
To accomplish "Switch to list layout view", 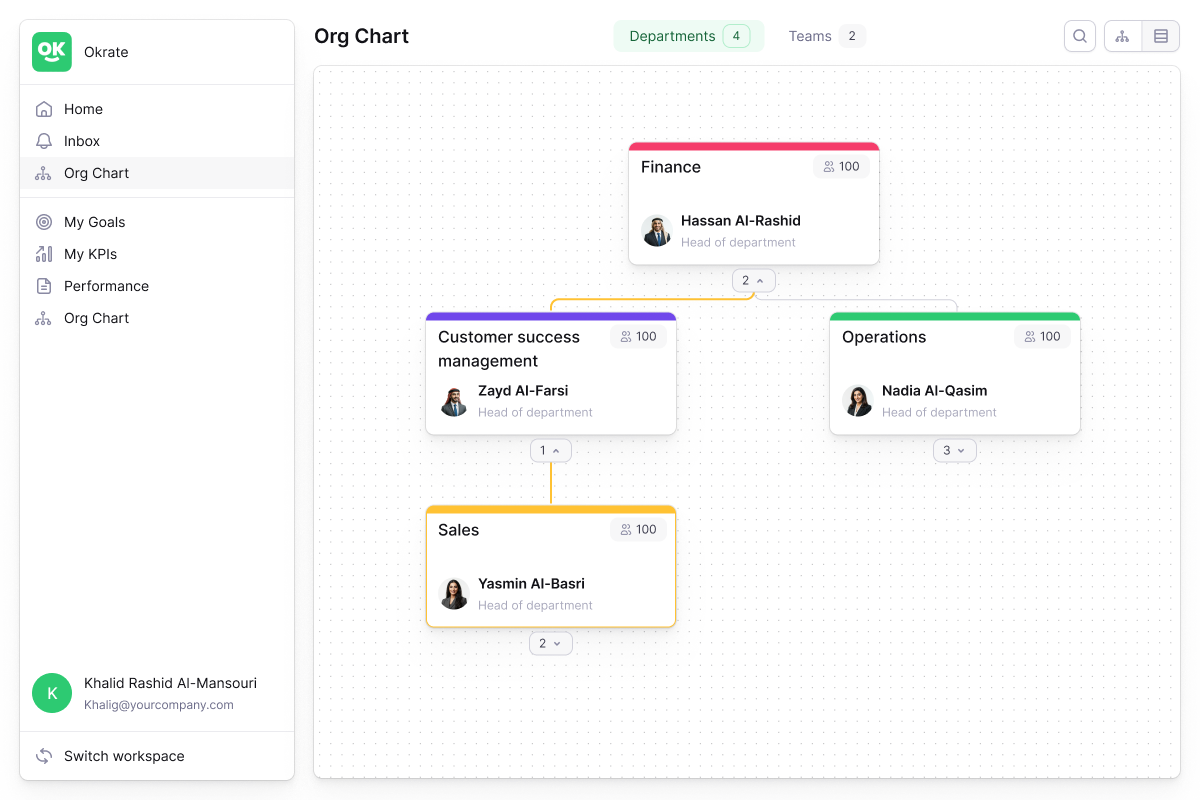I will (1161, 36).
